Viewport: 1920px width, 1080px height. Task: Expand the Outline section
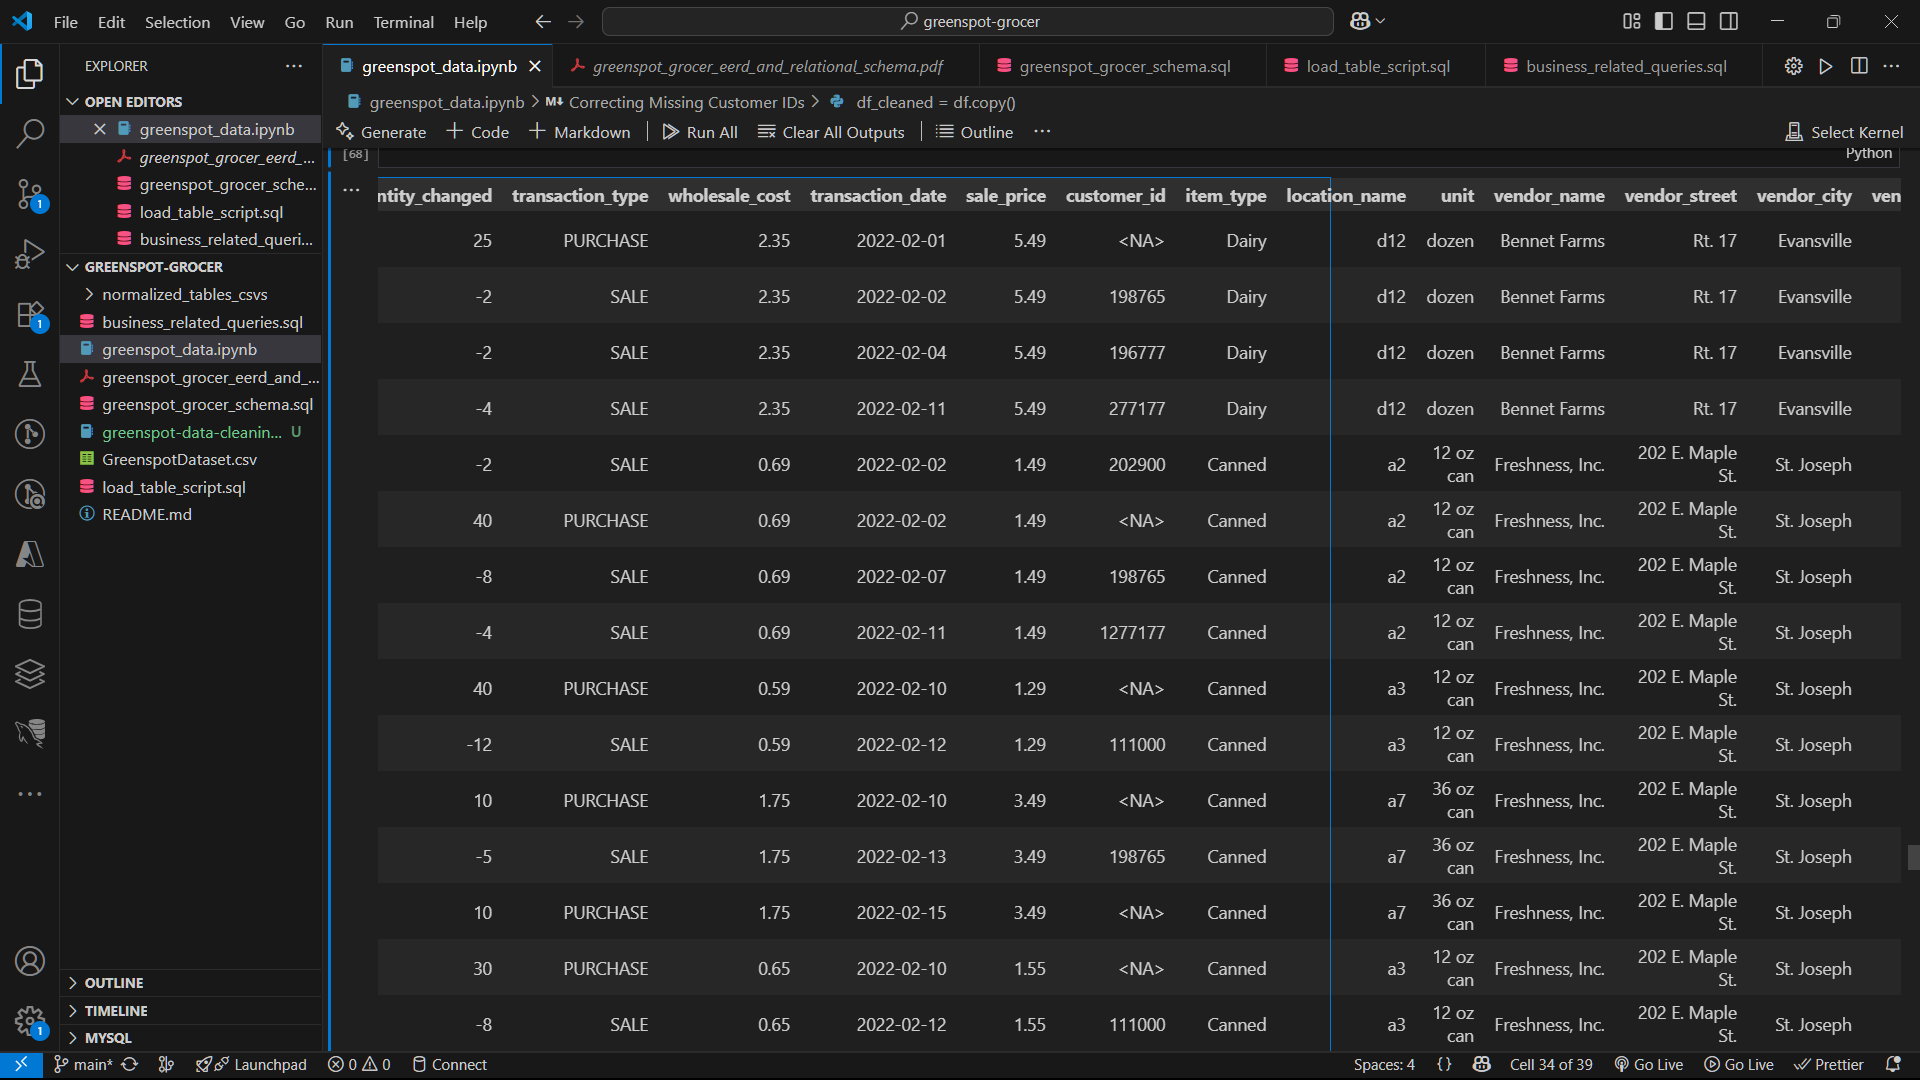[113, 983]
